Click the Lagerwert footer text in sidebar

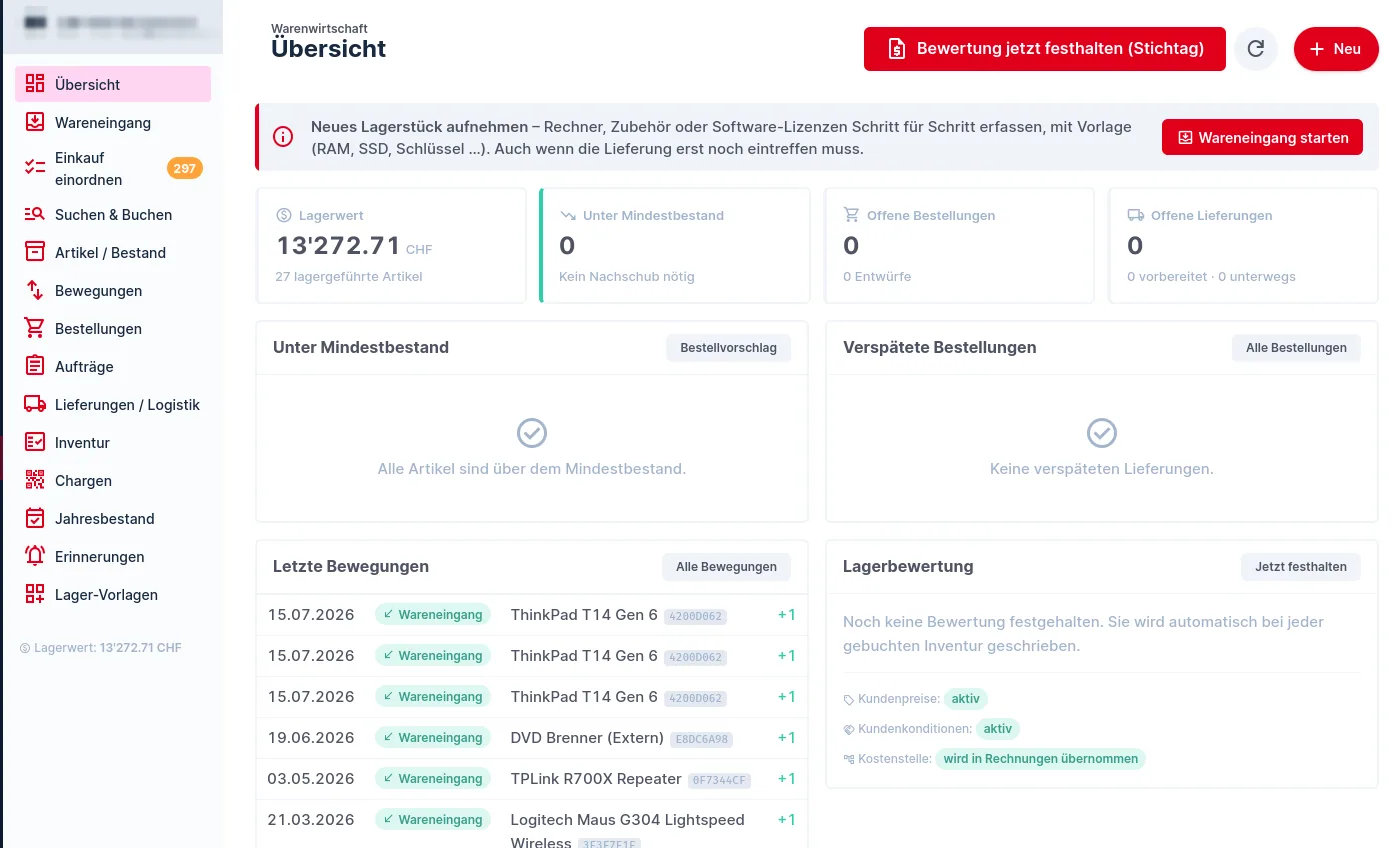click(x=101, y=648)
